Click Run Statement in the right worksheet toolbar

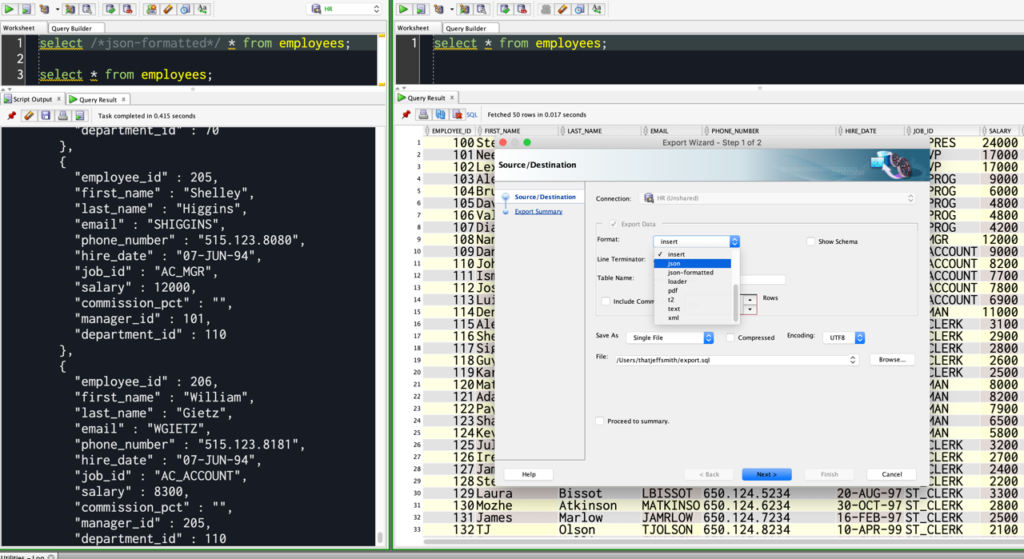(x=404, y=9)
